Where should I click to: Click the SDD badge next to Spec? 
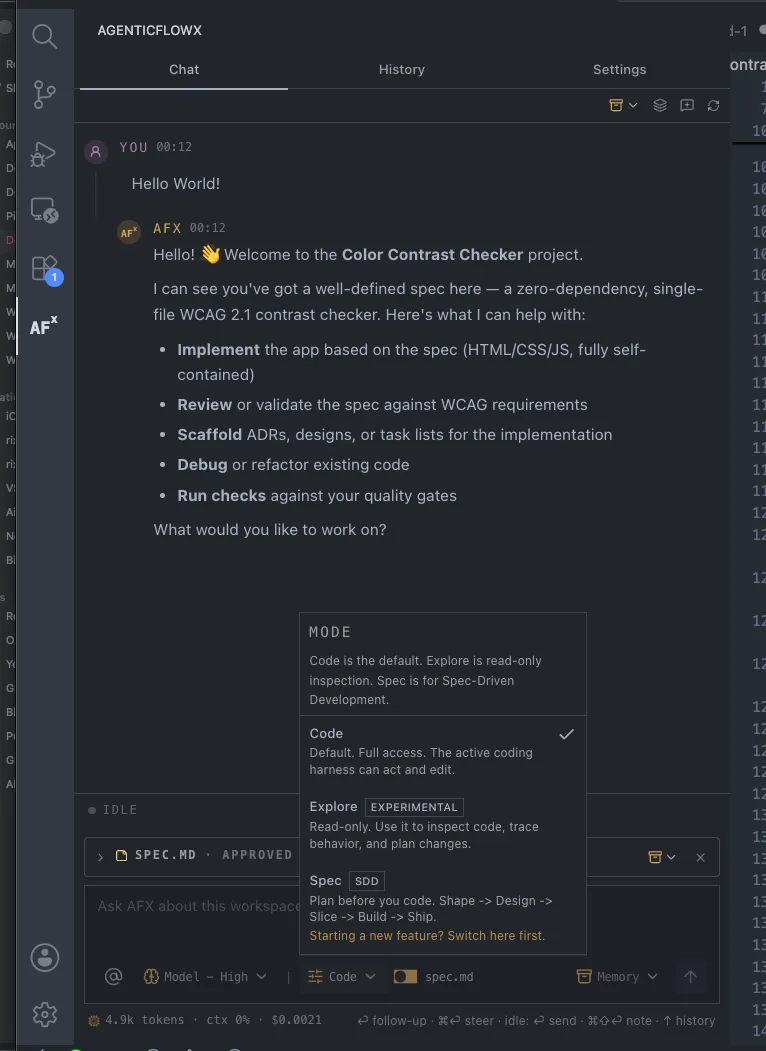point(367,881)
